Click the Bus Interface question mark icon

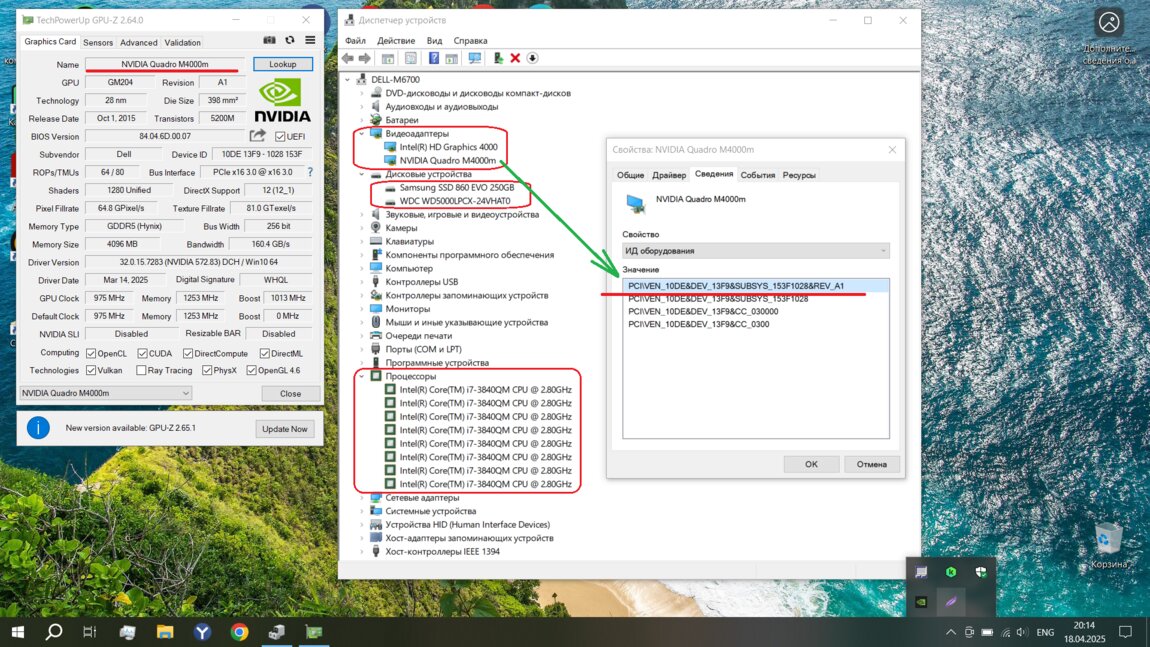click(x=310, y=173)
